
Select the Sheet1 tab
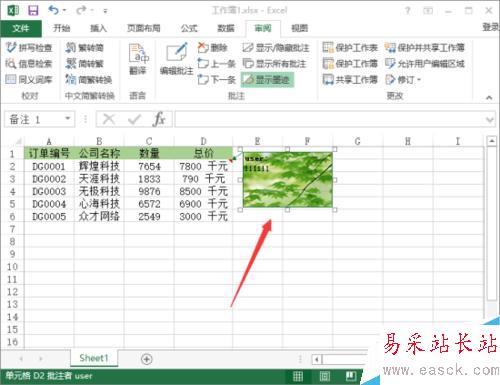pyautogui.click(x=94, y=358)
